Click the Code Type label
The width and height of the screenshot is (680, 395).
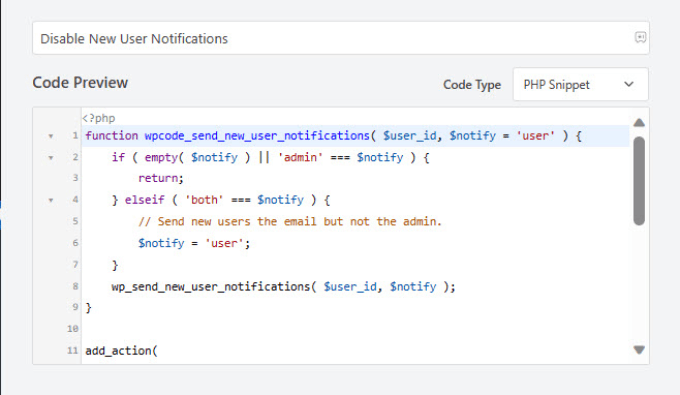pos(472,85)
